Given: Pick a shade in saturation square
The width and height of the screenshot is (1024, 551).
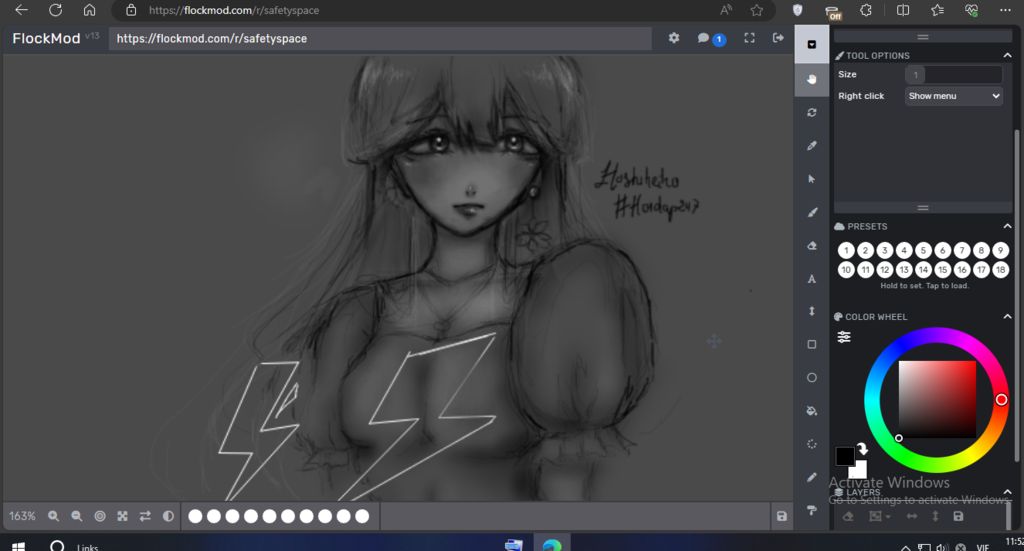Looking at the screenshot, I should tap(937, 399).
